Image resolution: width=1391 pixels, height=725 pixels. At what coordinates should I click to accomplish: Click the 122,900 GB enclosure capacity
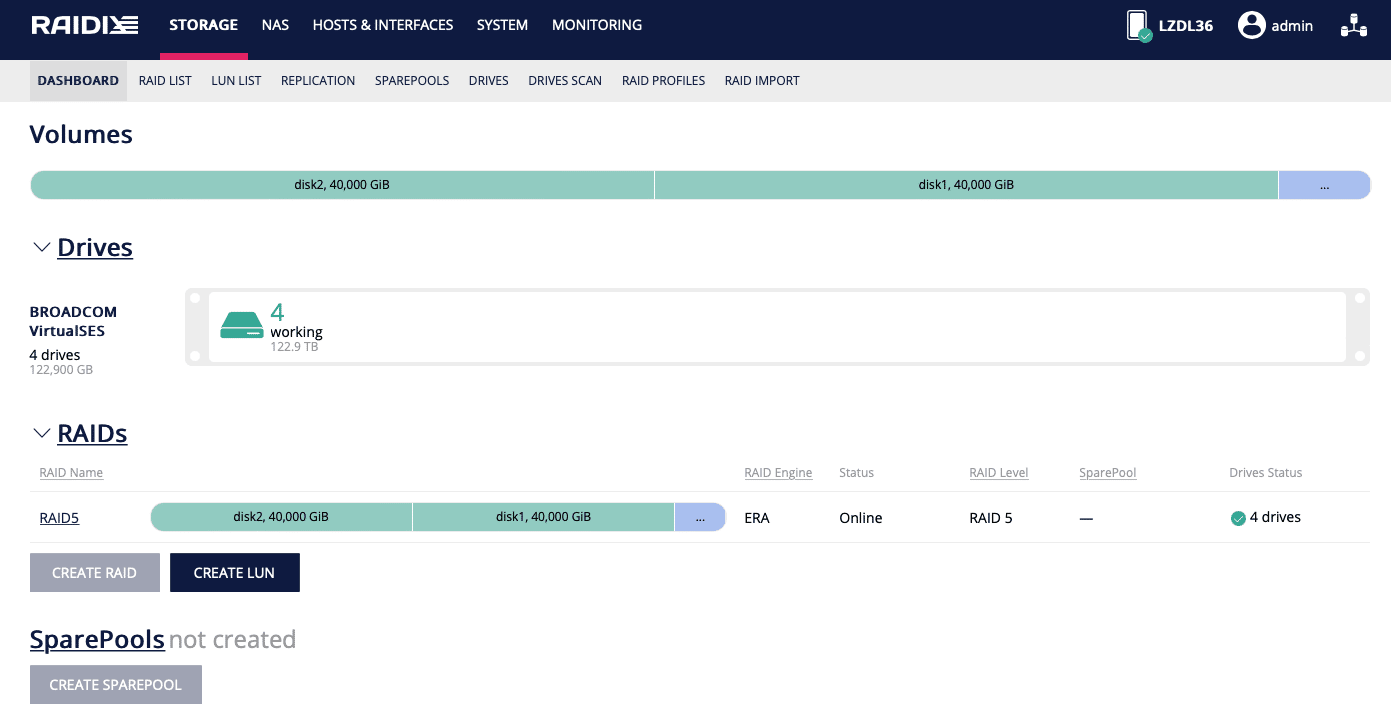tap(61, 369)
